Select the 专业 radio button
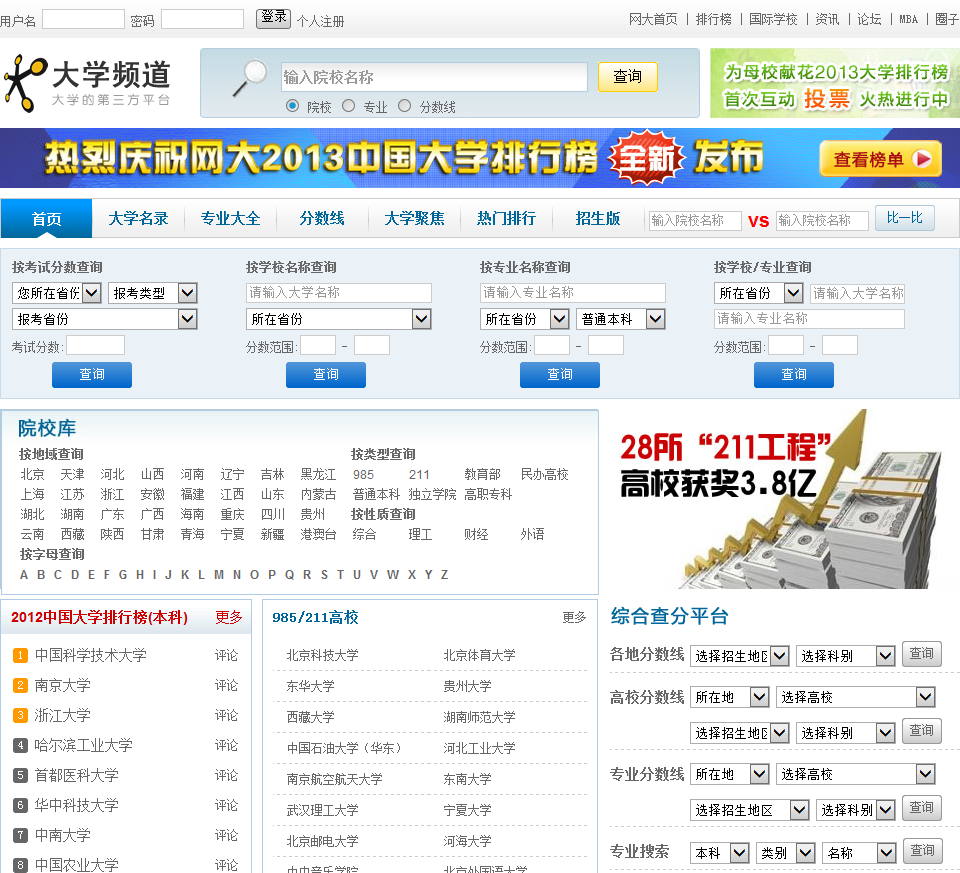Screen dimensions: 960x873 click(x=348, y=106)
